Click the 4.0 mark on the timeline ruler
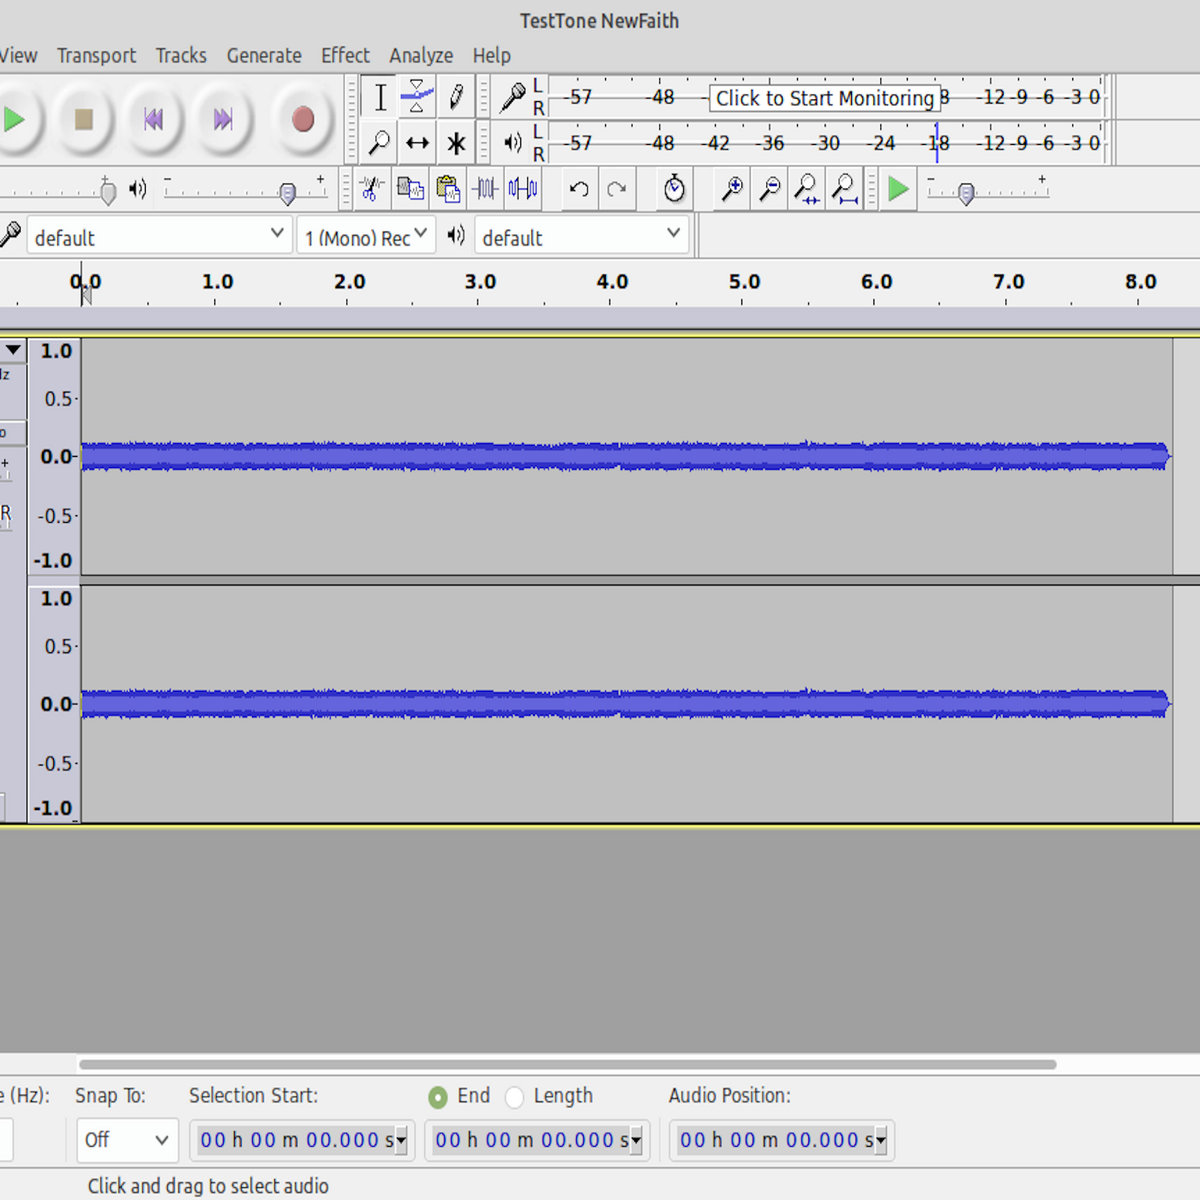The width and height of the screenshot is (1200, 1200). pos(612,282)
